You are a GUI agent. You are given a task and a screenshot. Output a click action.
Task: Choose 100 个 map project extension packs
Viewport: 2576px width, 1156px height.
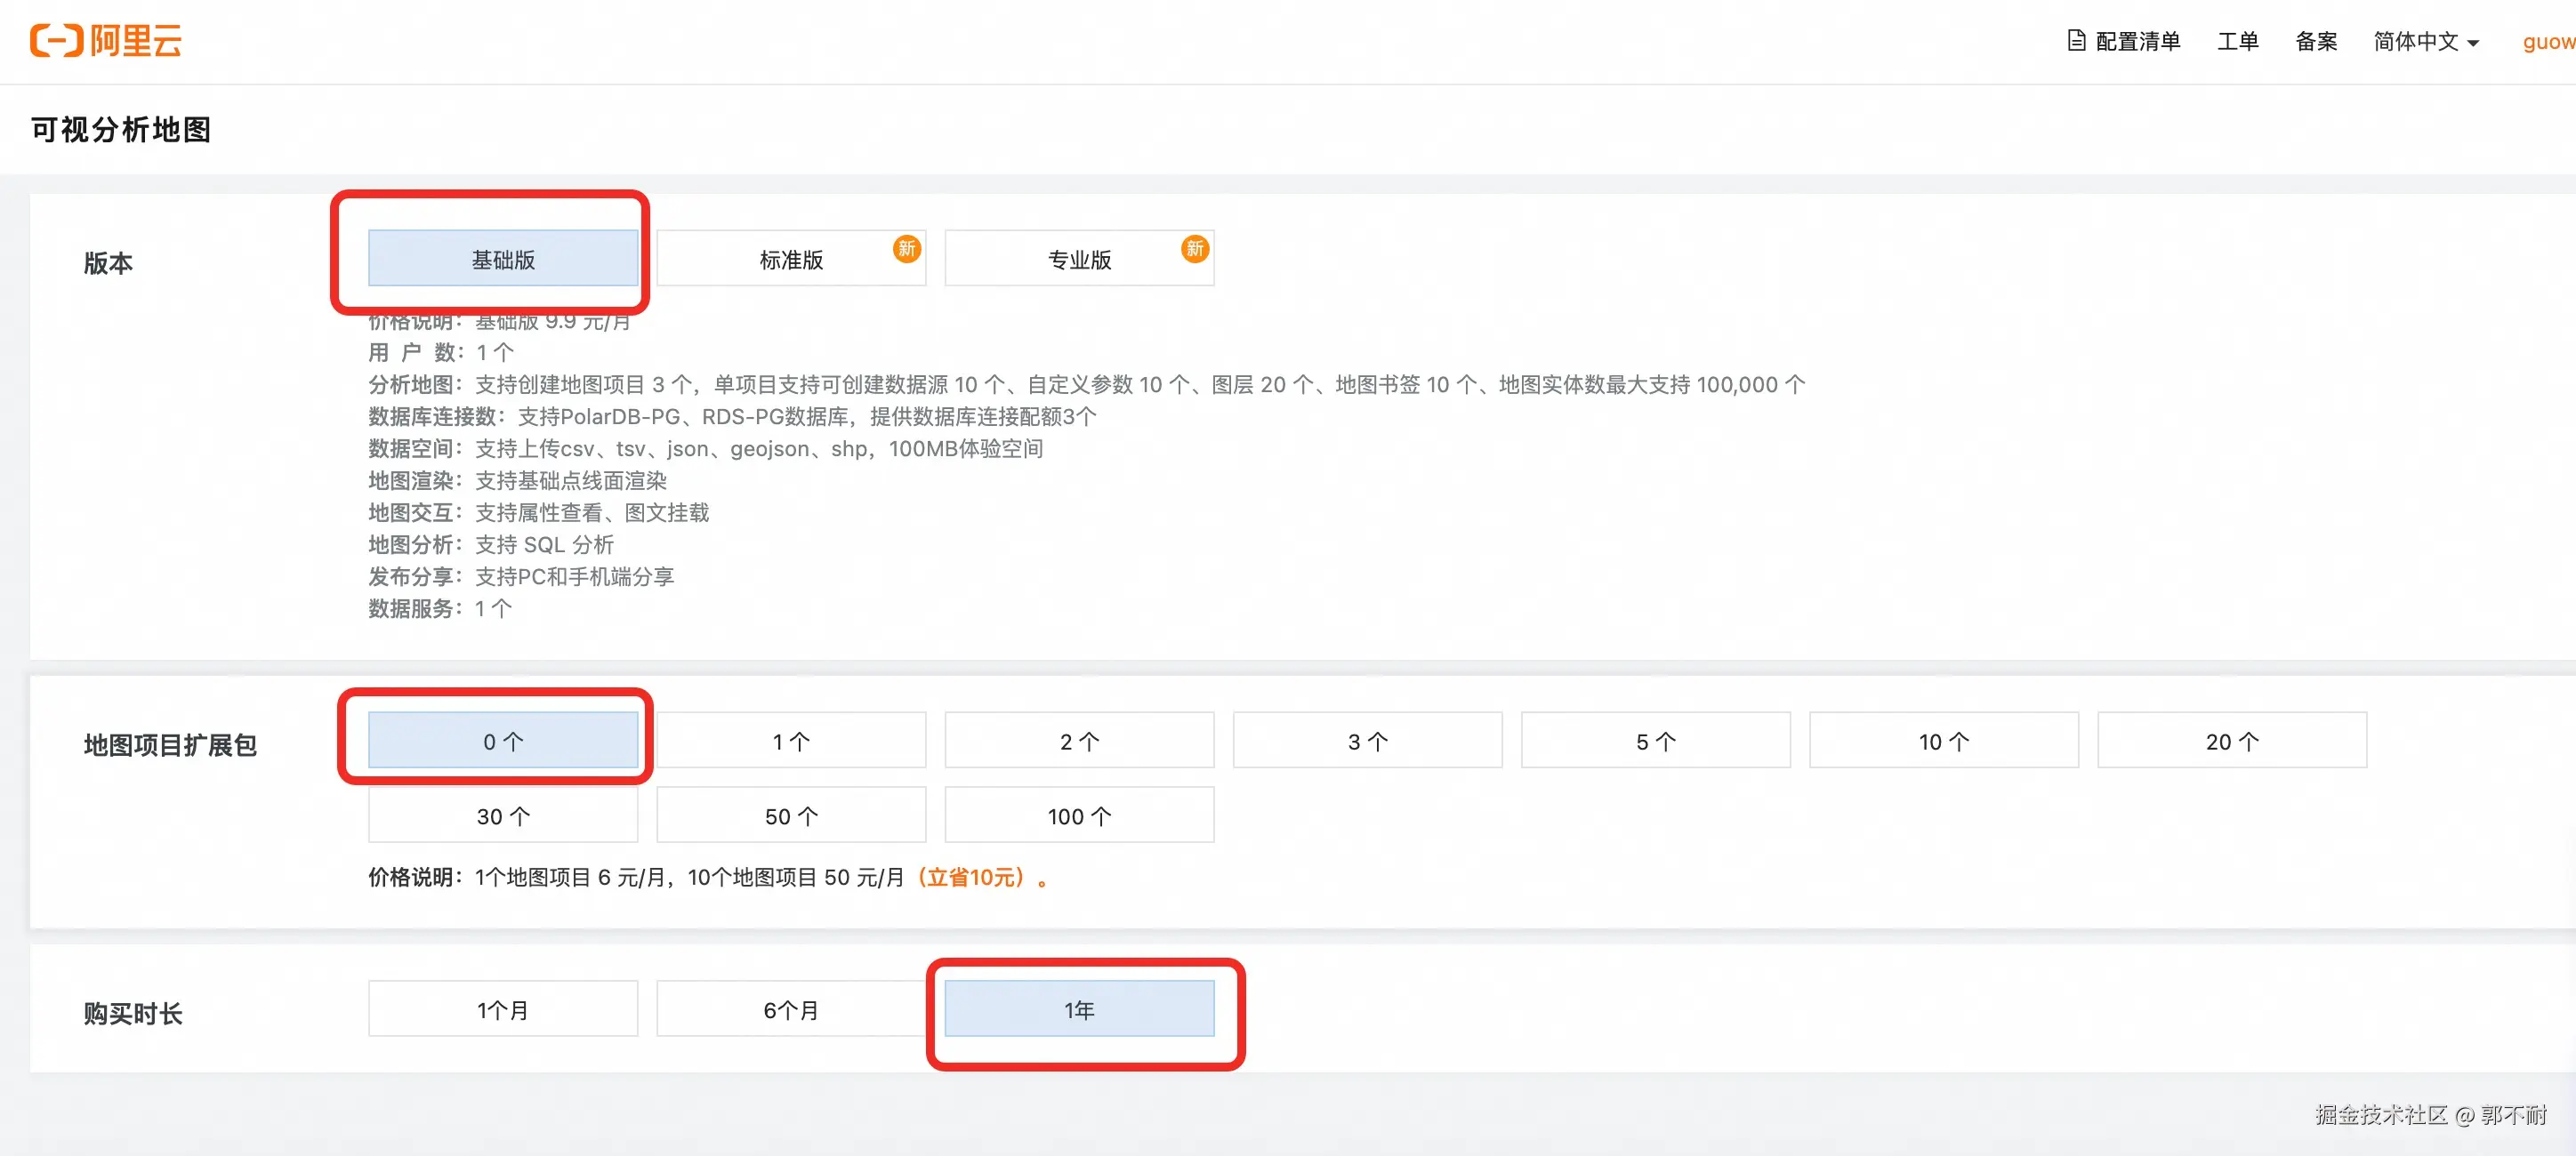click(x=1078, y=816)
